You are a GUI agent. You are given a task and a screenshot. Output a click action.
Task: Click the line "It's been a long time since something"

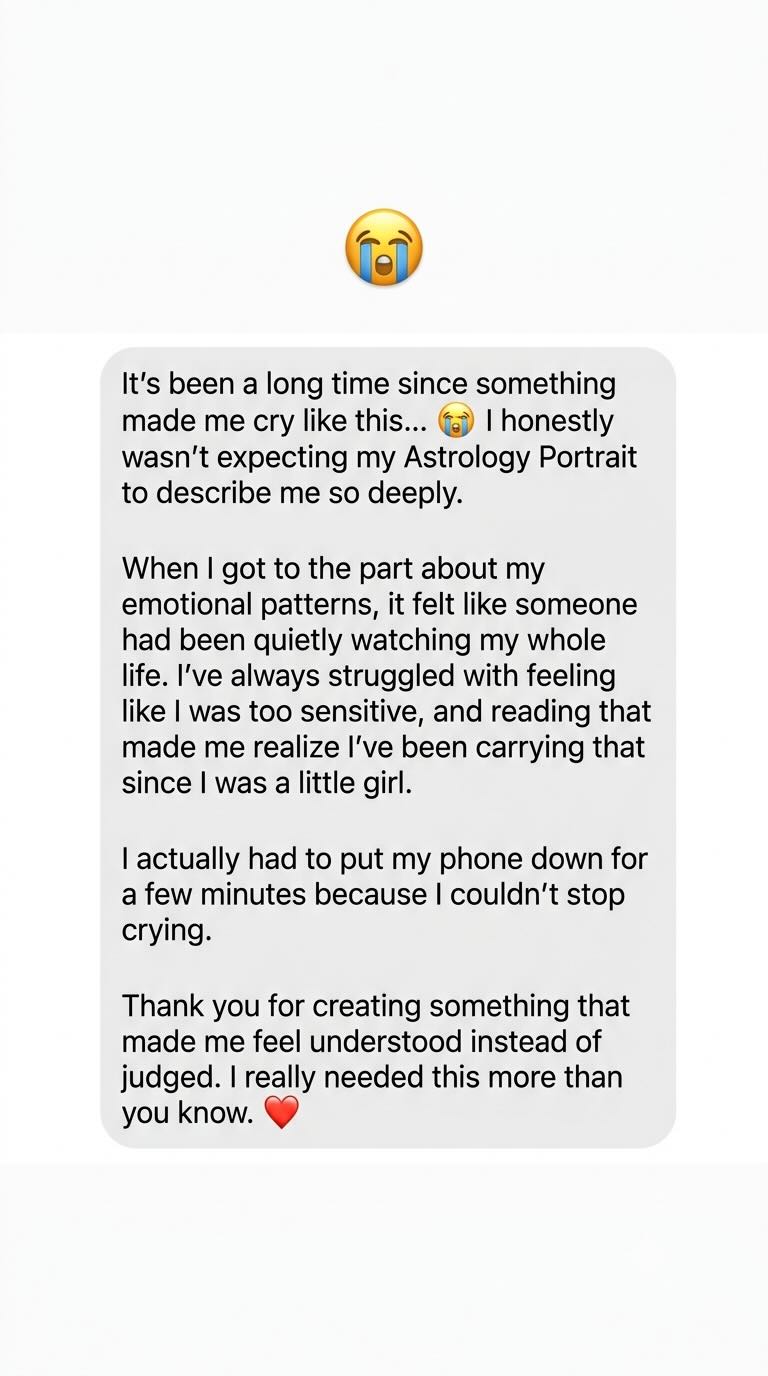pos(369,384)
